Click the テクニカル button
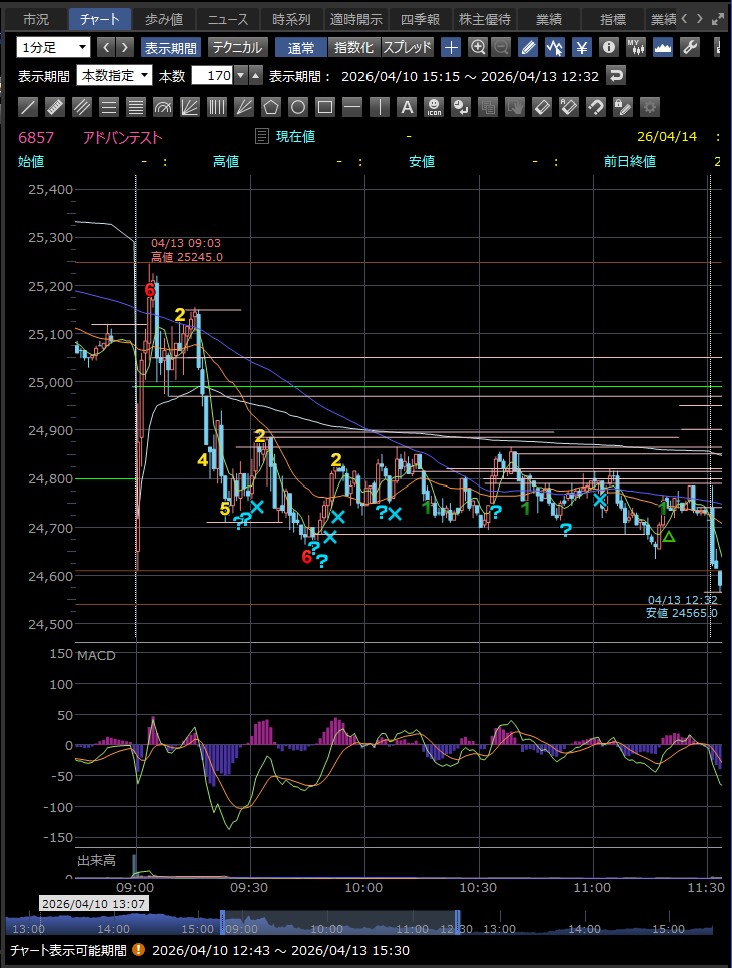This screenshot has width=732, height=968. pos(238,47)
